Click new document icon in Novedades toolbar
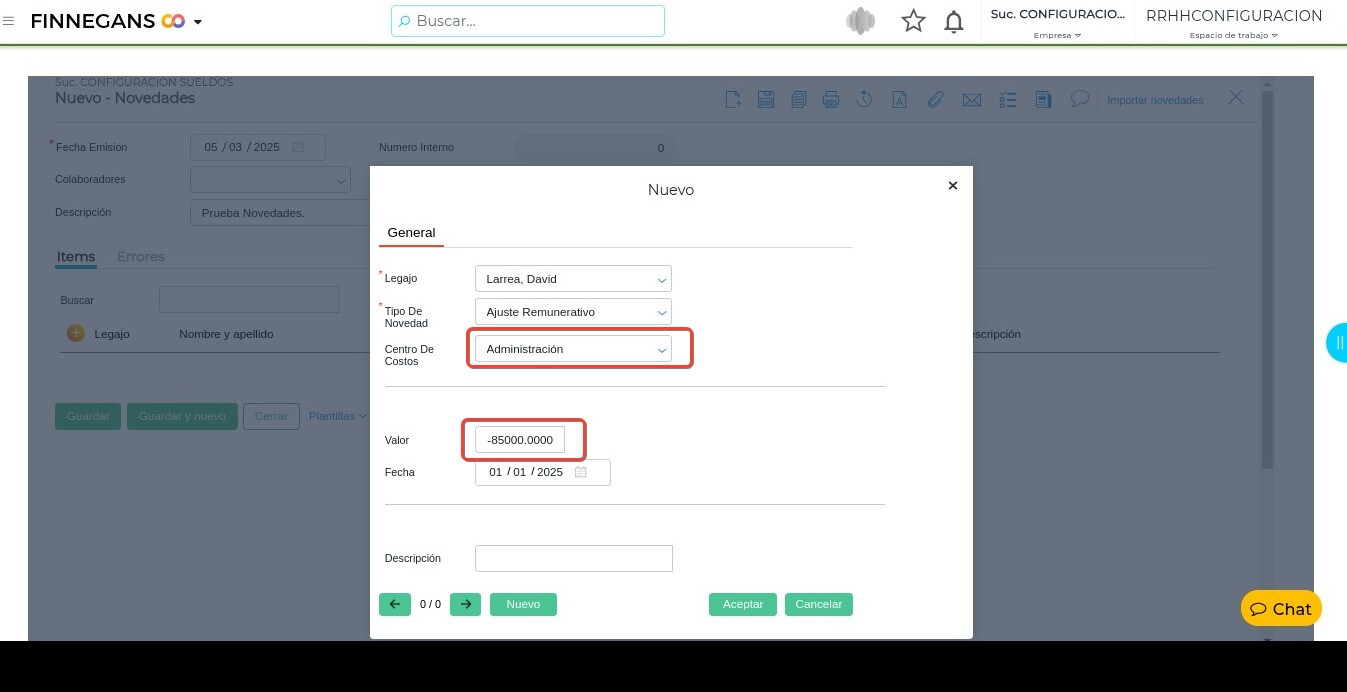 coord(733,99)
